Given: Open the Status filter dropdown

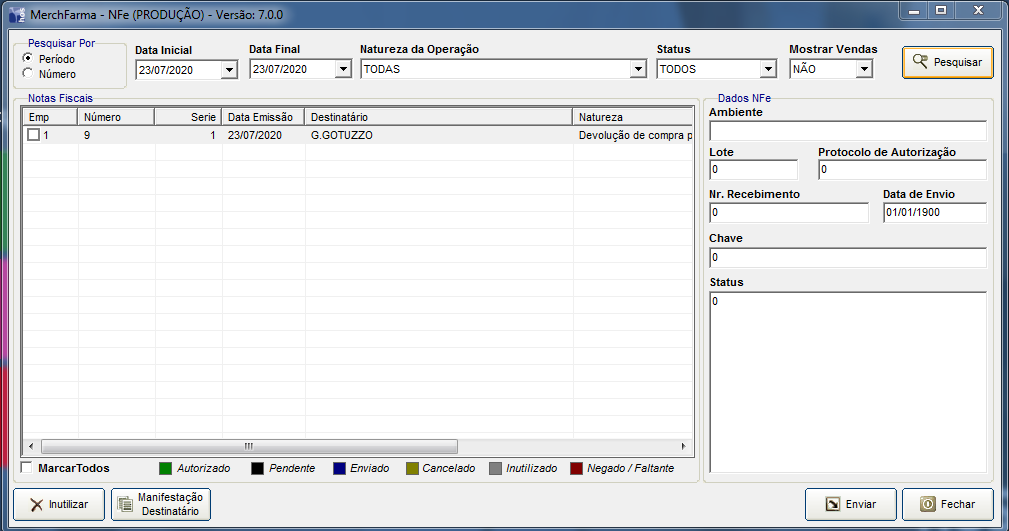Looking at the screenshot, I should coord(767,70).
